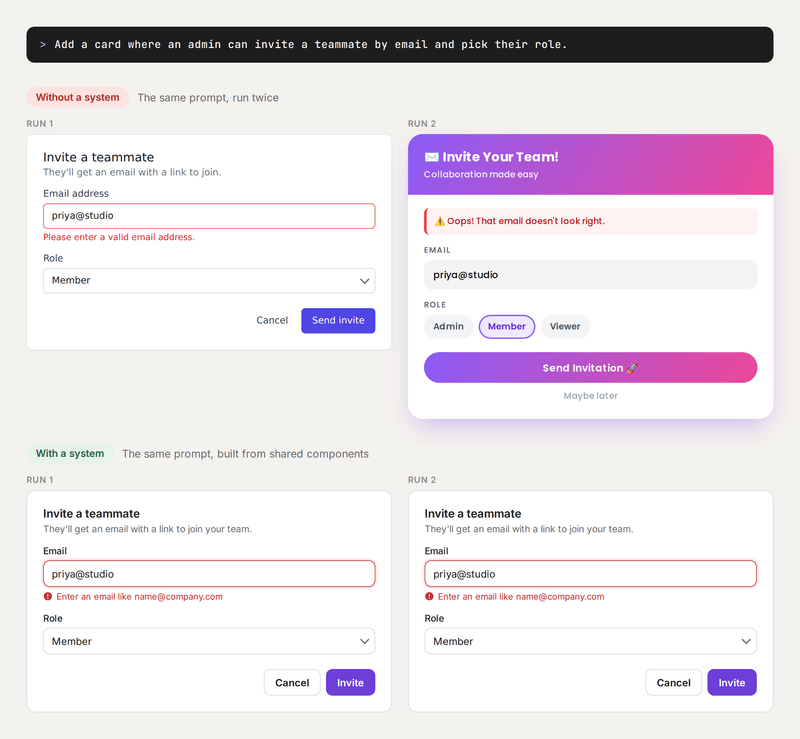Click 'Please enter a valid email address.' message
Screen dimensions: 800x739
119,237
